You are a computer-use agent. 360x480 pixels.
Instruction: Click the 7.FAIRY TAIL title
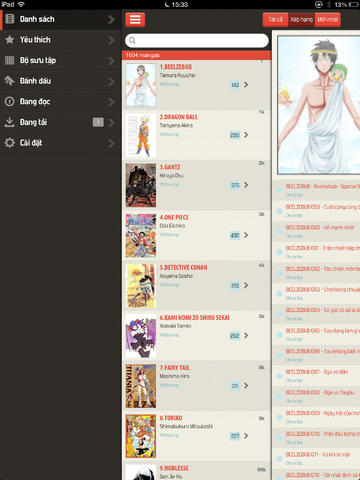pos(175,368)
